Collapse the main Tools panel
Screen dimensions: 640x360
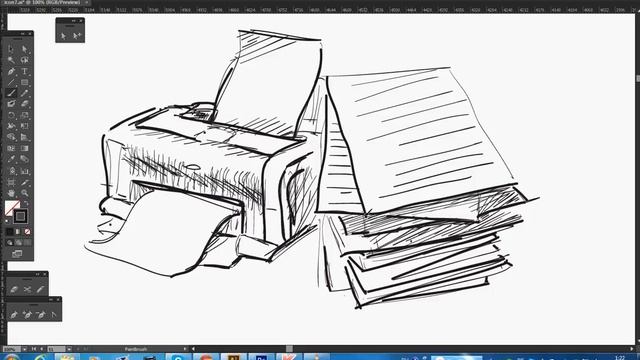click(23, 33)
